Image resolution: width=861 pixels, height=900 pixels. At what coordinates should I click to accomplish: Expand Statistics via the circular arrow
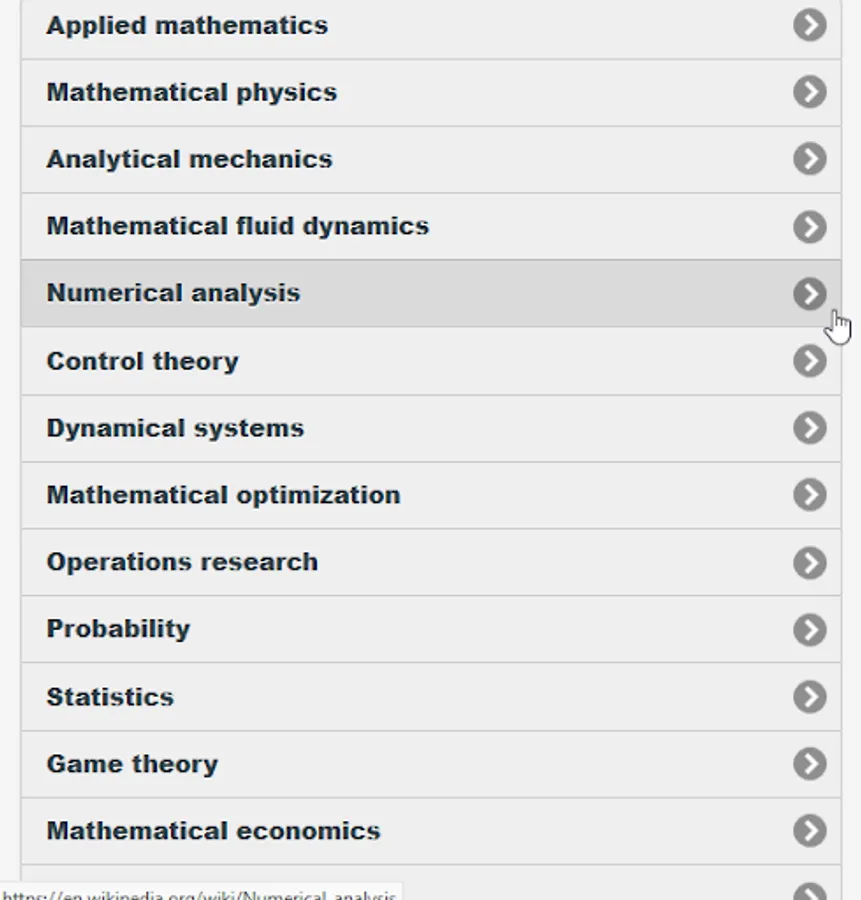click(810, 697)
